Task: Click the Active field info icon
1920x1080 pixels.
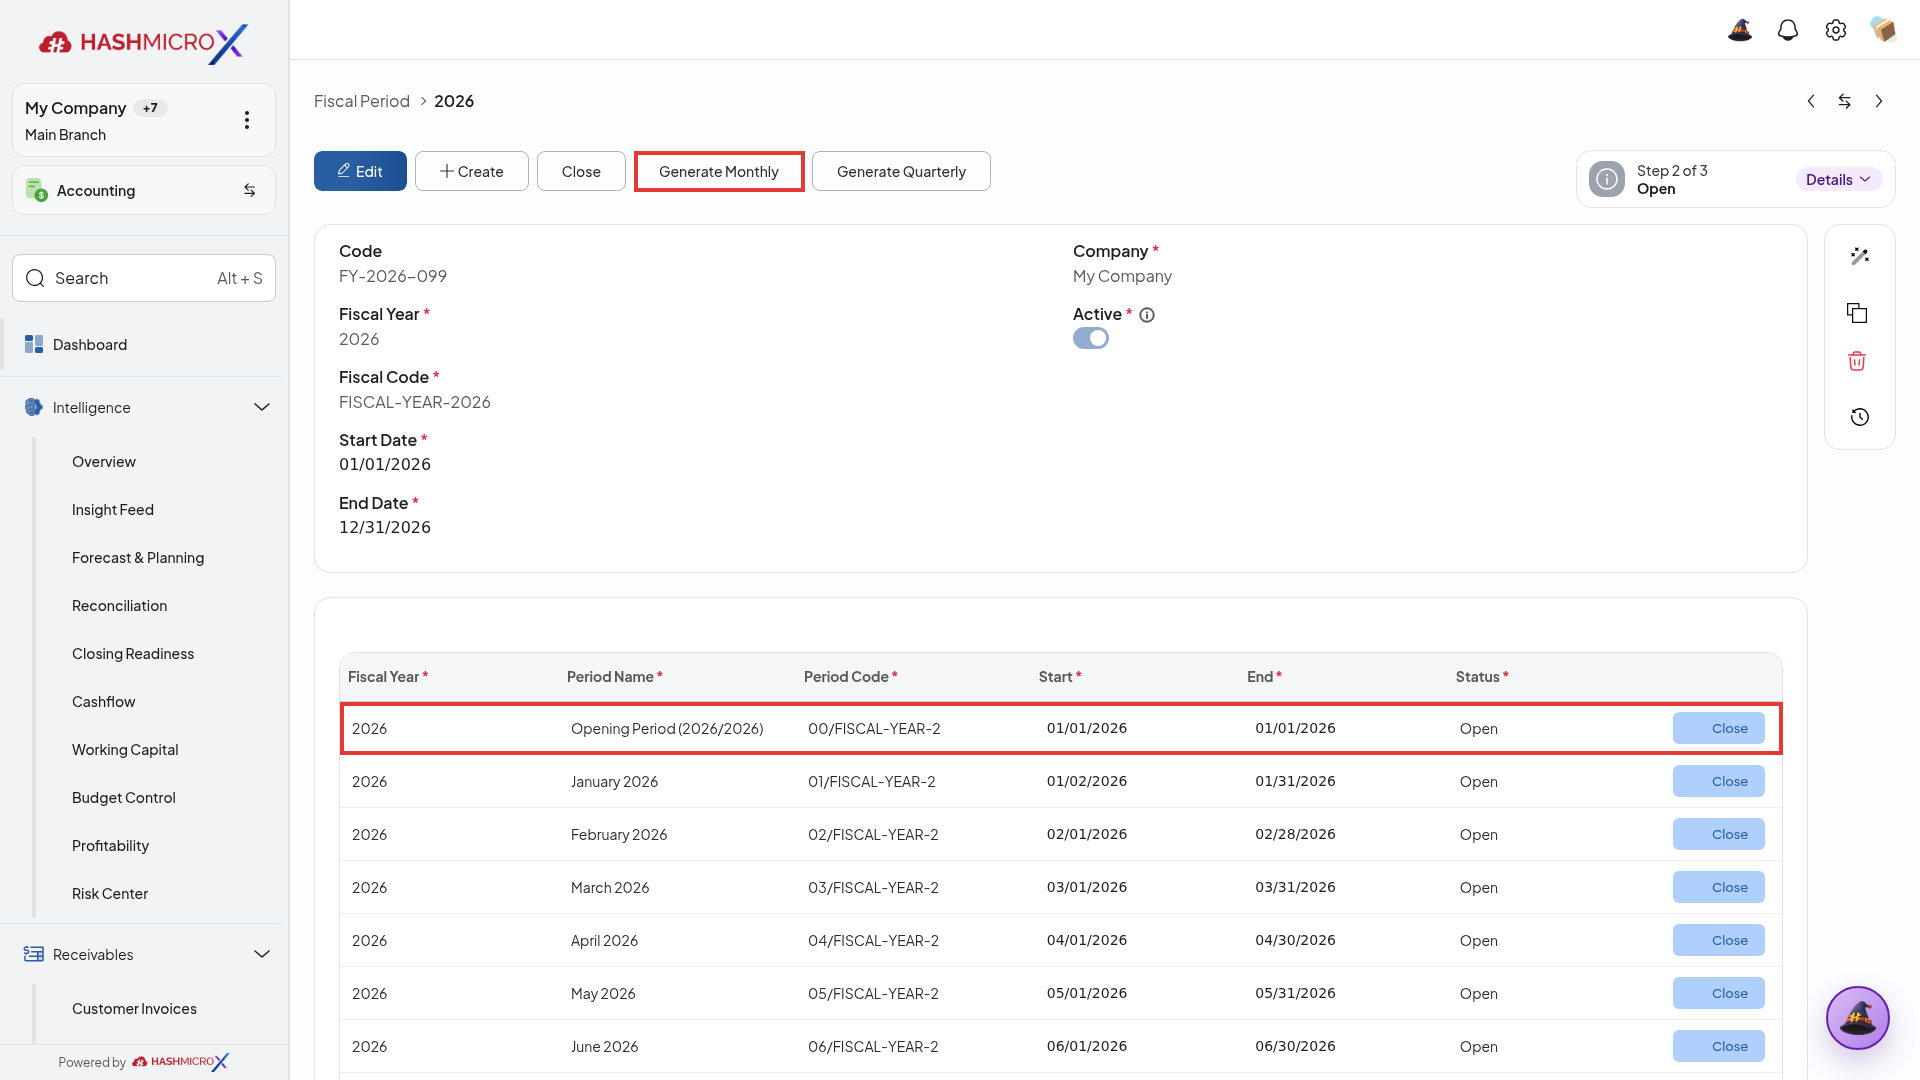Action: point(1147,315)
